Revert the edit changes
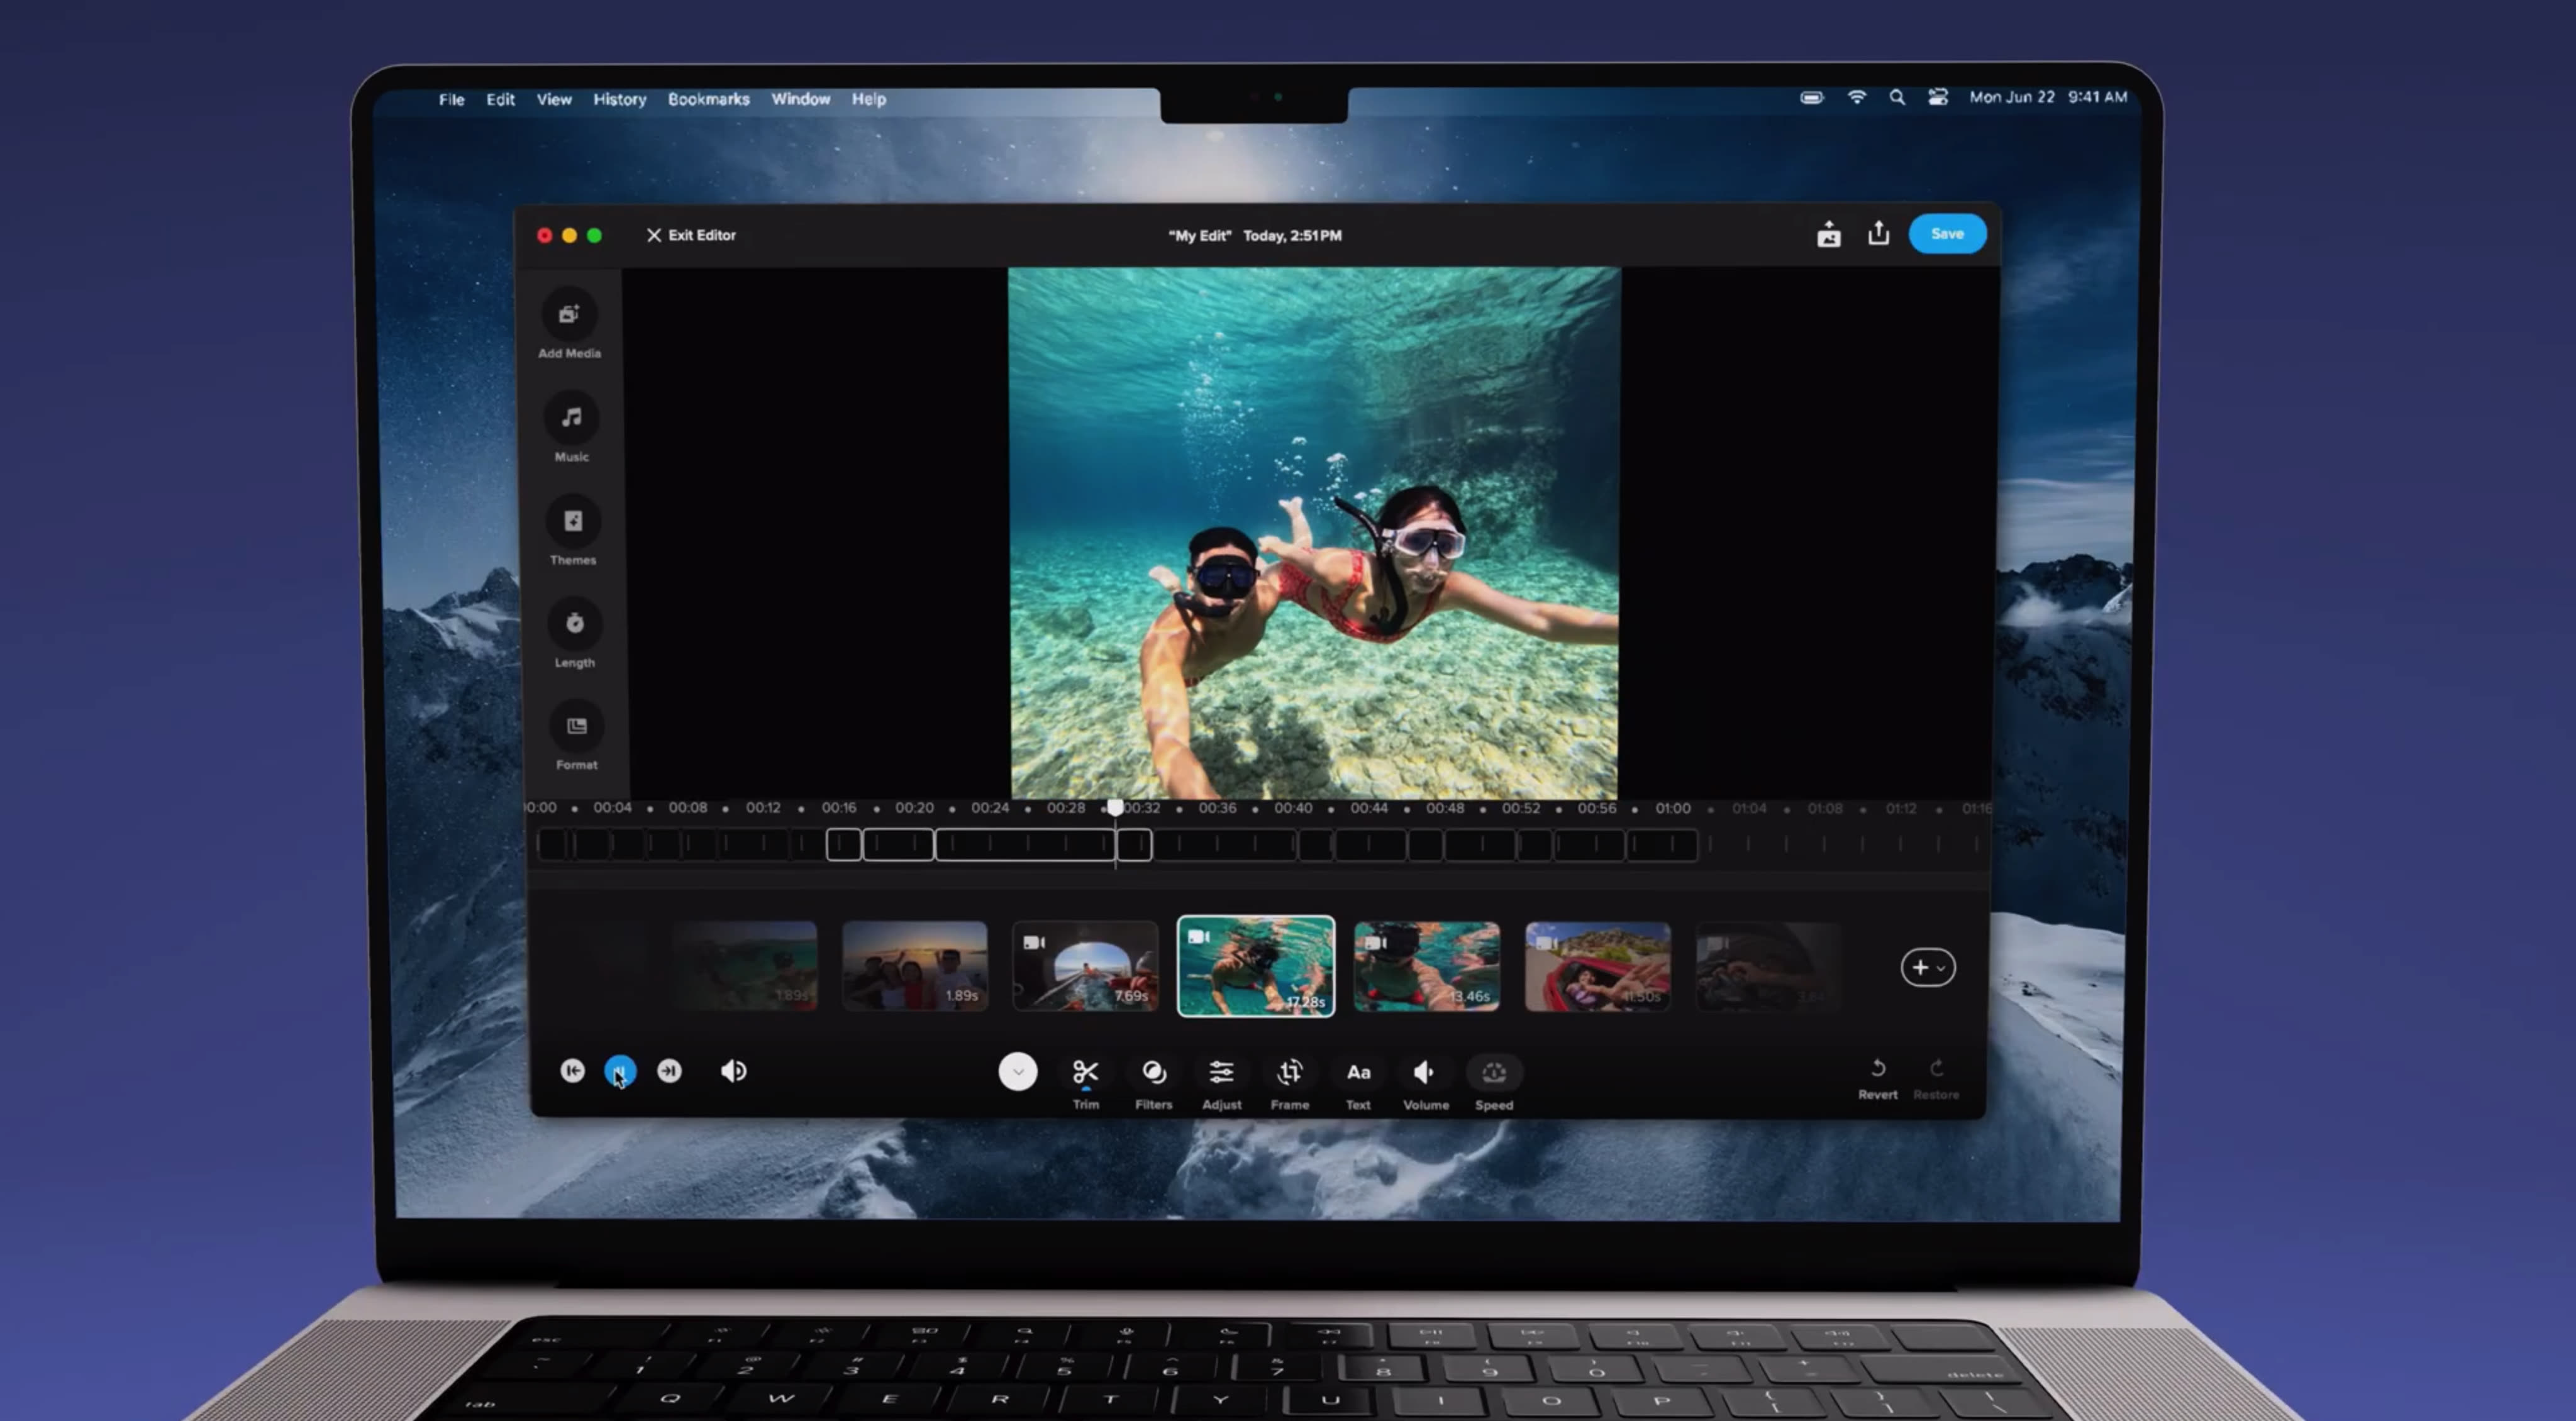This screenshot has height=1421, width=2576. [1877, 1071]
